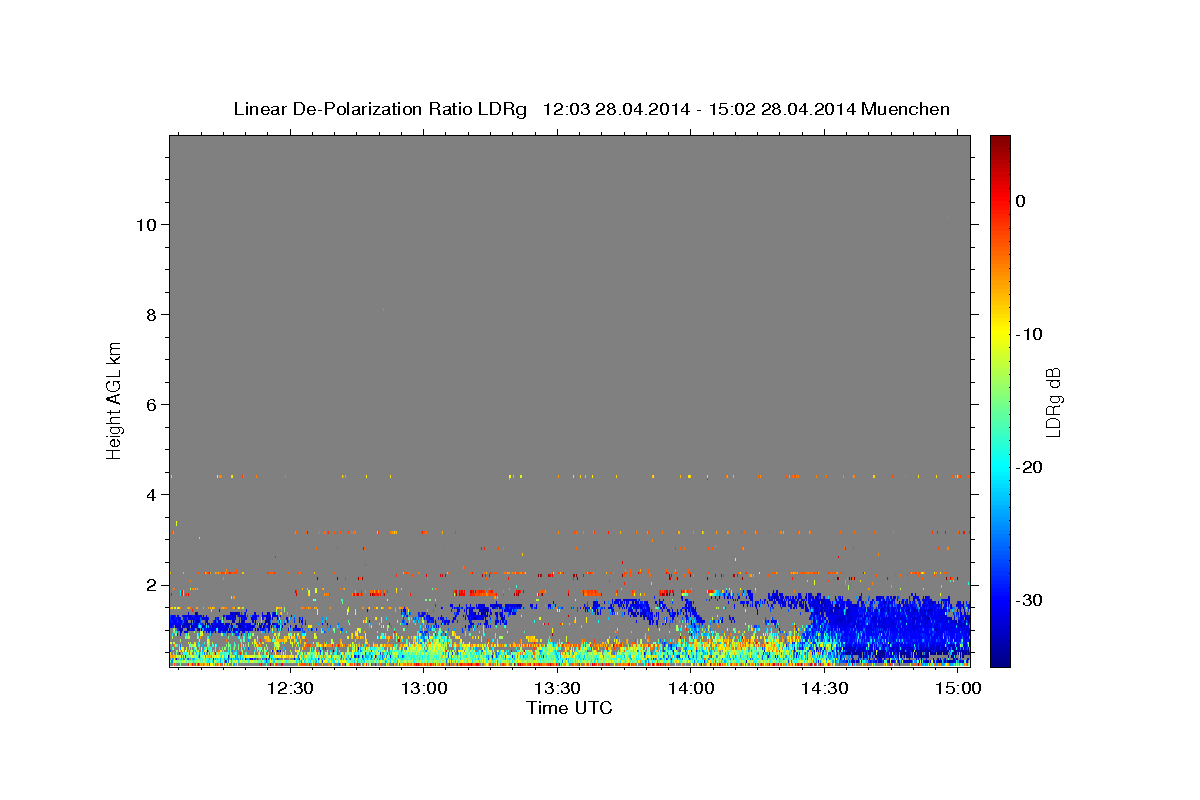The width and height of the screenshot is (1200, 800).
Task: Click the height tick label 8
Action: click(x=149, y=314)
